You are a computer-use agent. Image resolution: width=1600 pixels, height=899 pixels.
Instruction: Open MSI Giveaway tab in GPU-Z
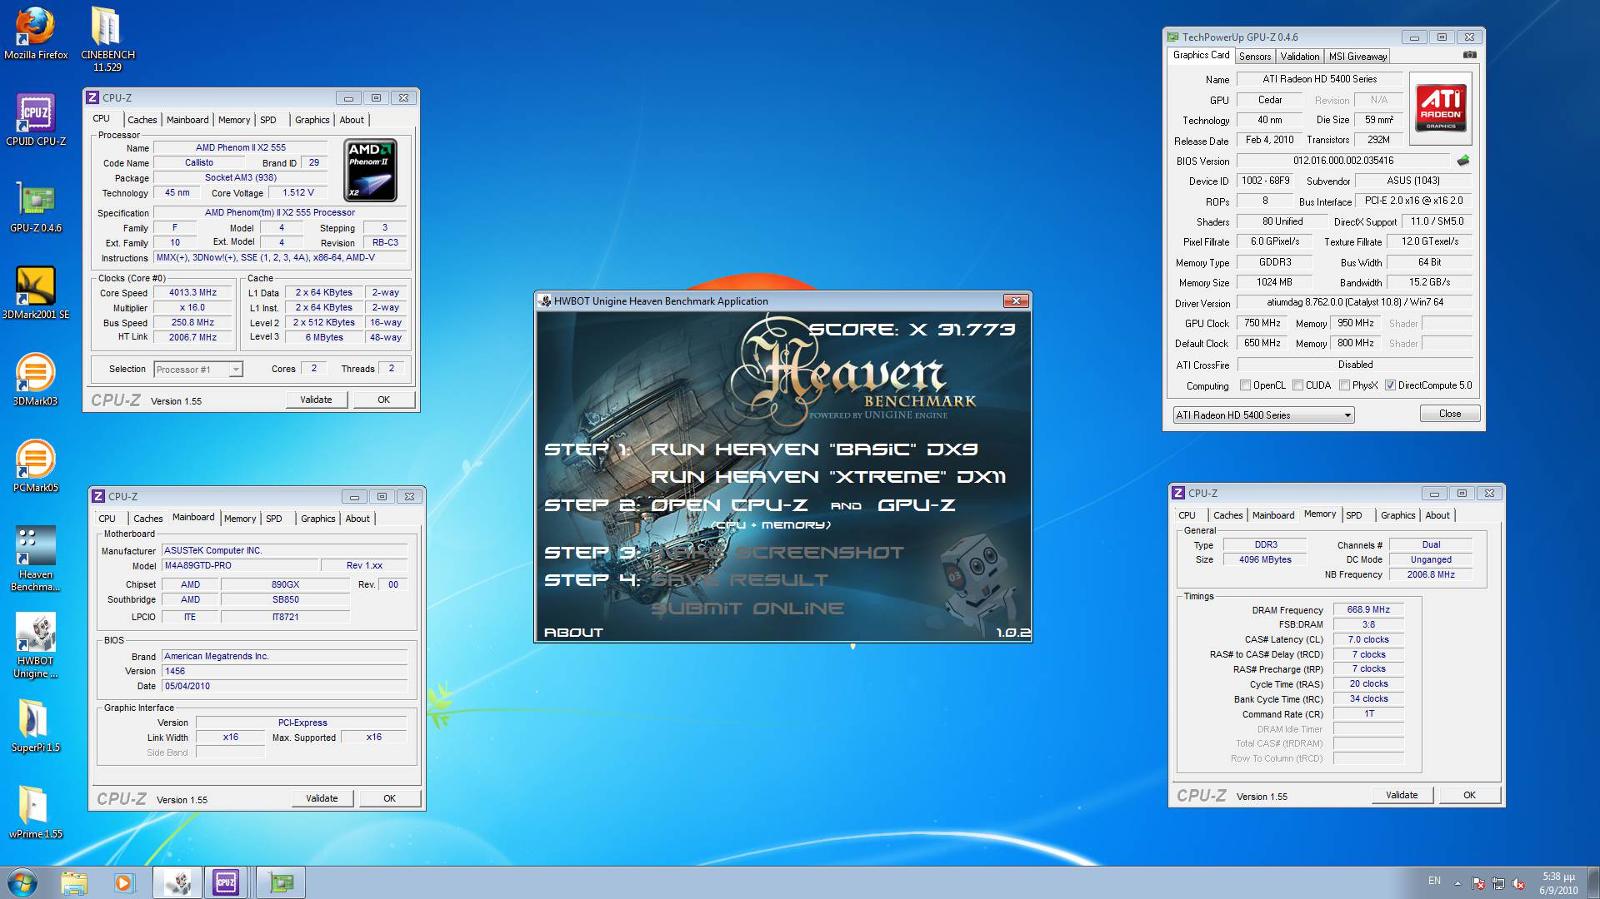(x=1358, y=56)
